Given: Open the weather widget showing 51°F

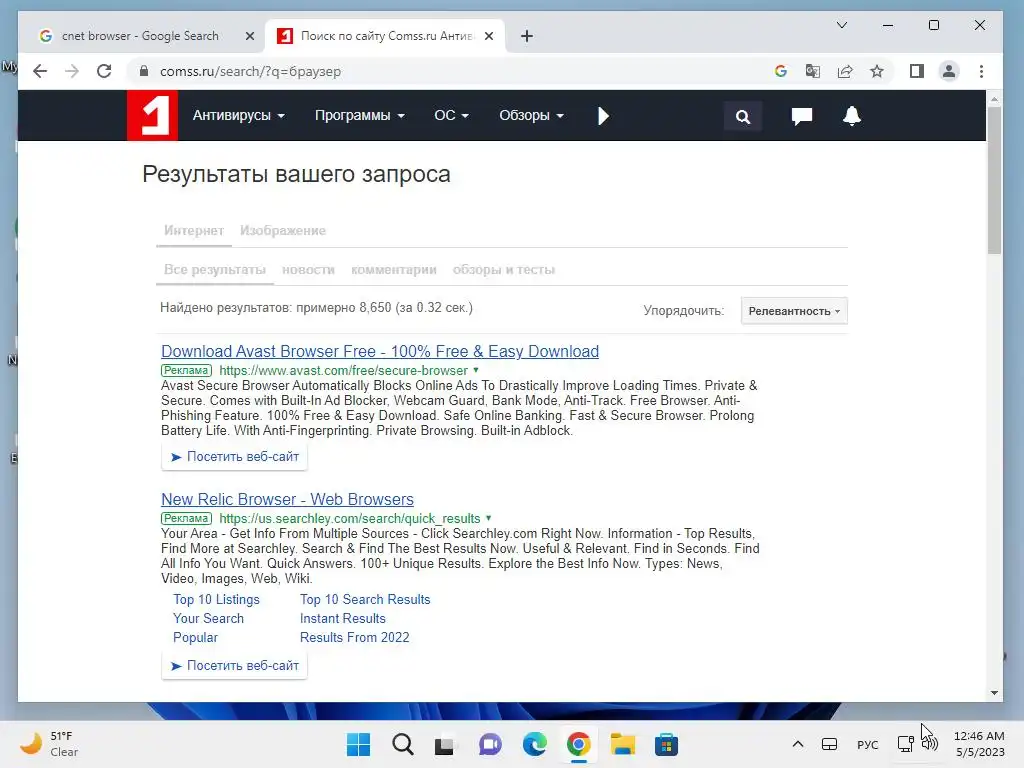Looking at the screenshot, I should tap(49, 744).
